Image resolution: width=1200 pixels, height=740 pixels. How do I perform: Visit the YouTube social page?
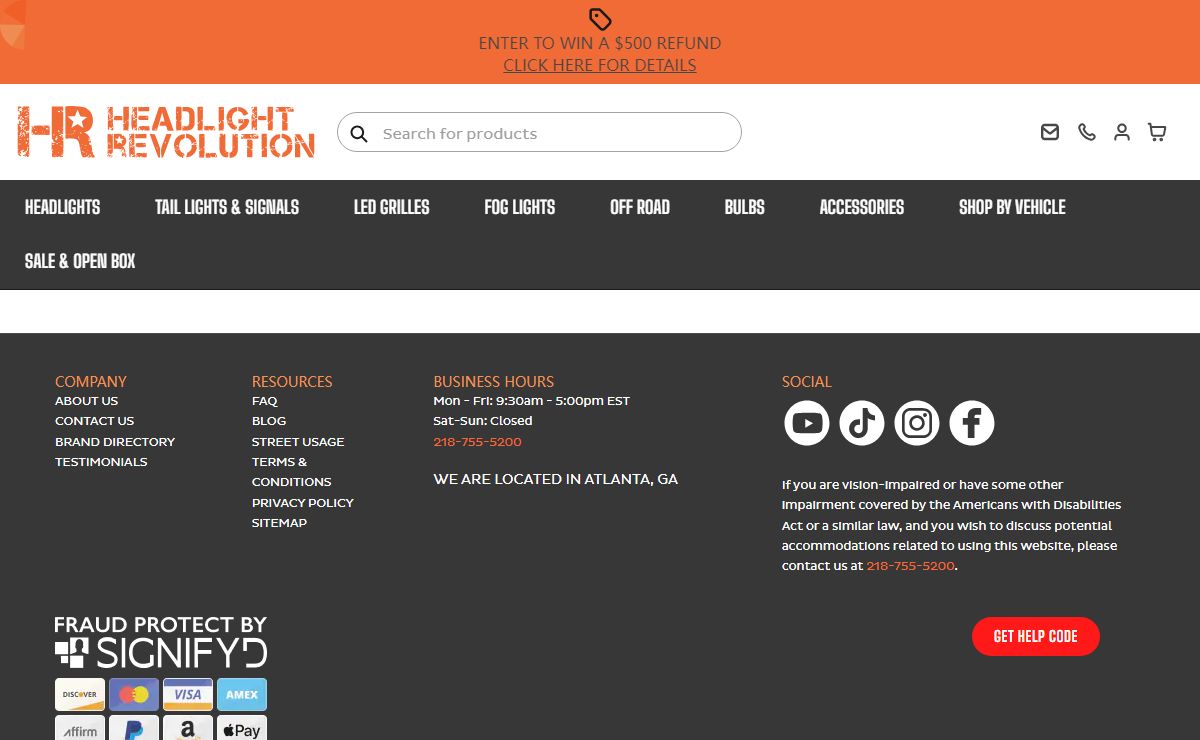pos(807,423)
